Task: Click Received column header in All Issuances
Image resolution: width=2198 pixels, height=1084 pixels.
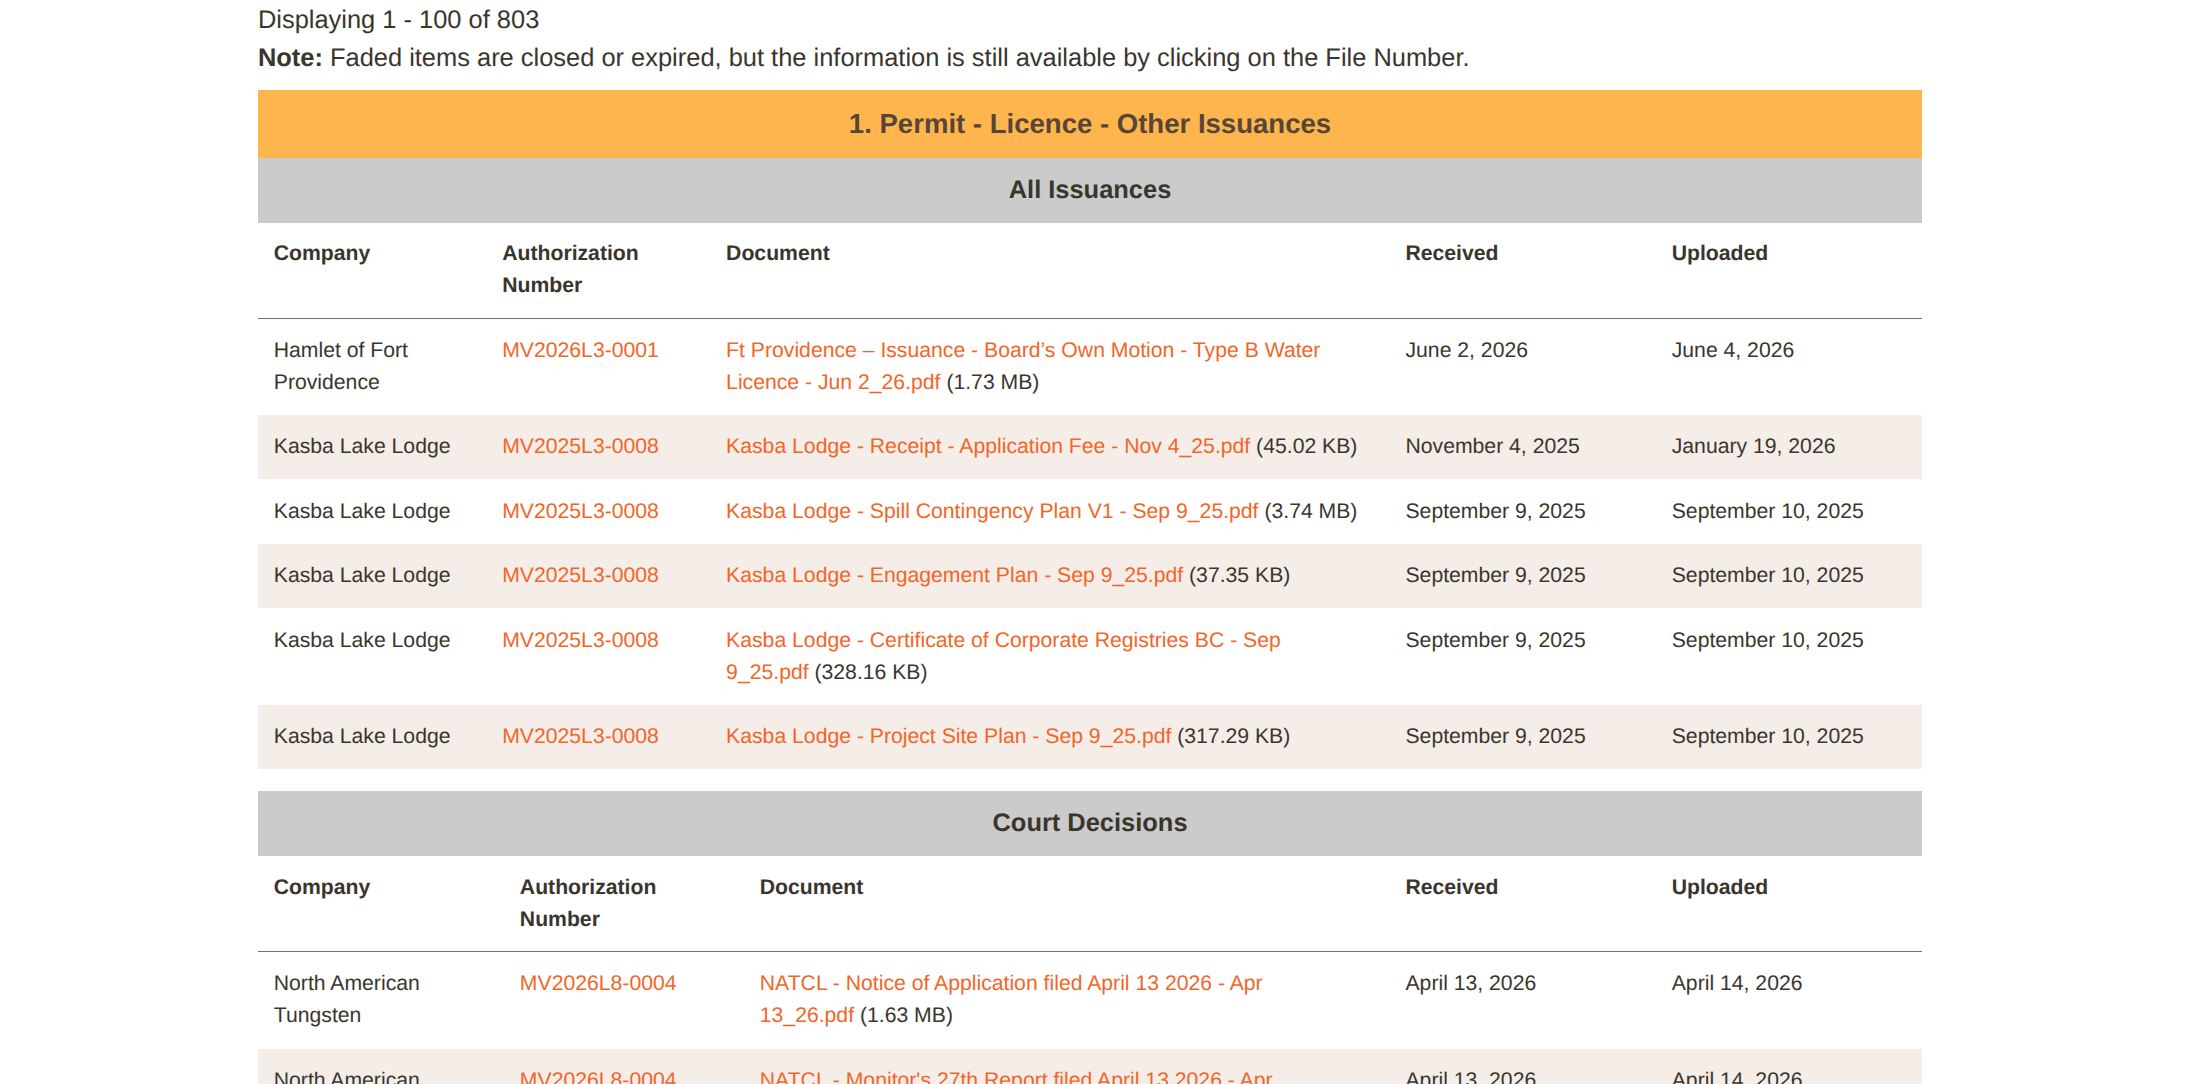Action: click(x=1452, y=253)
